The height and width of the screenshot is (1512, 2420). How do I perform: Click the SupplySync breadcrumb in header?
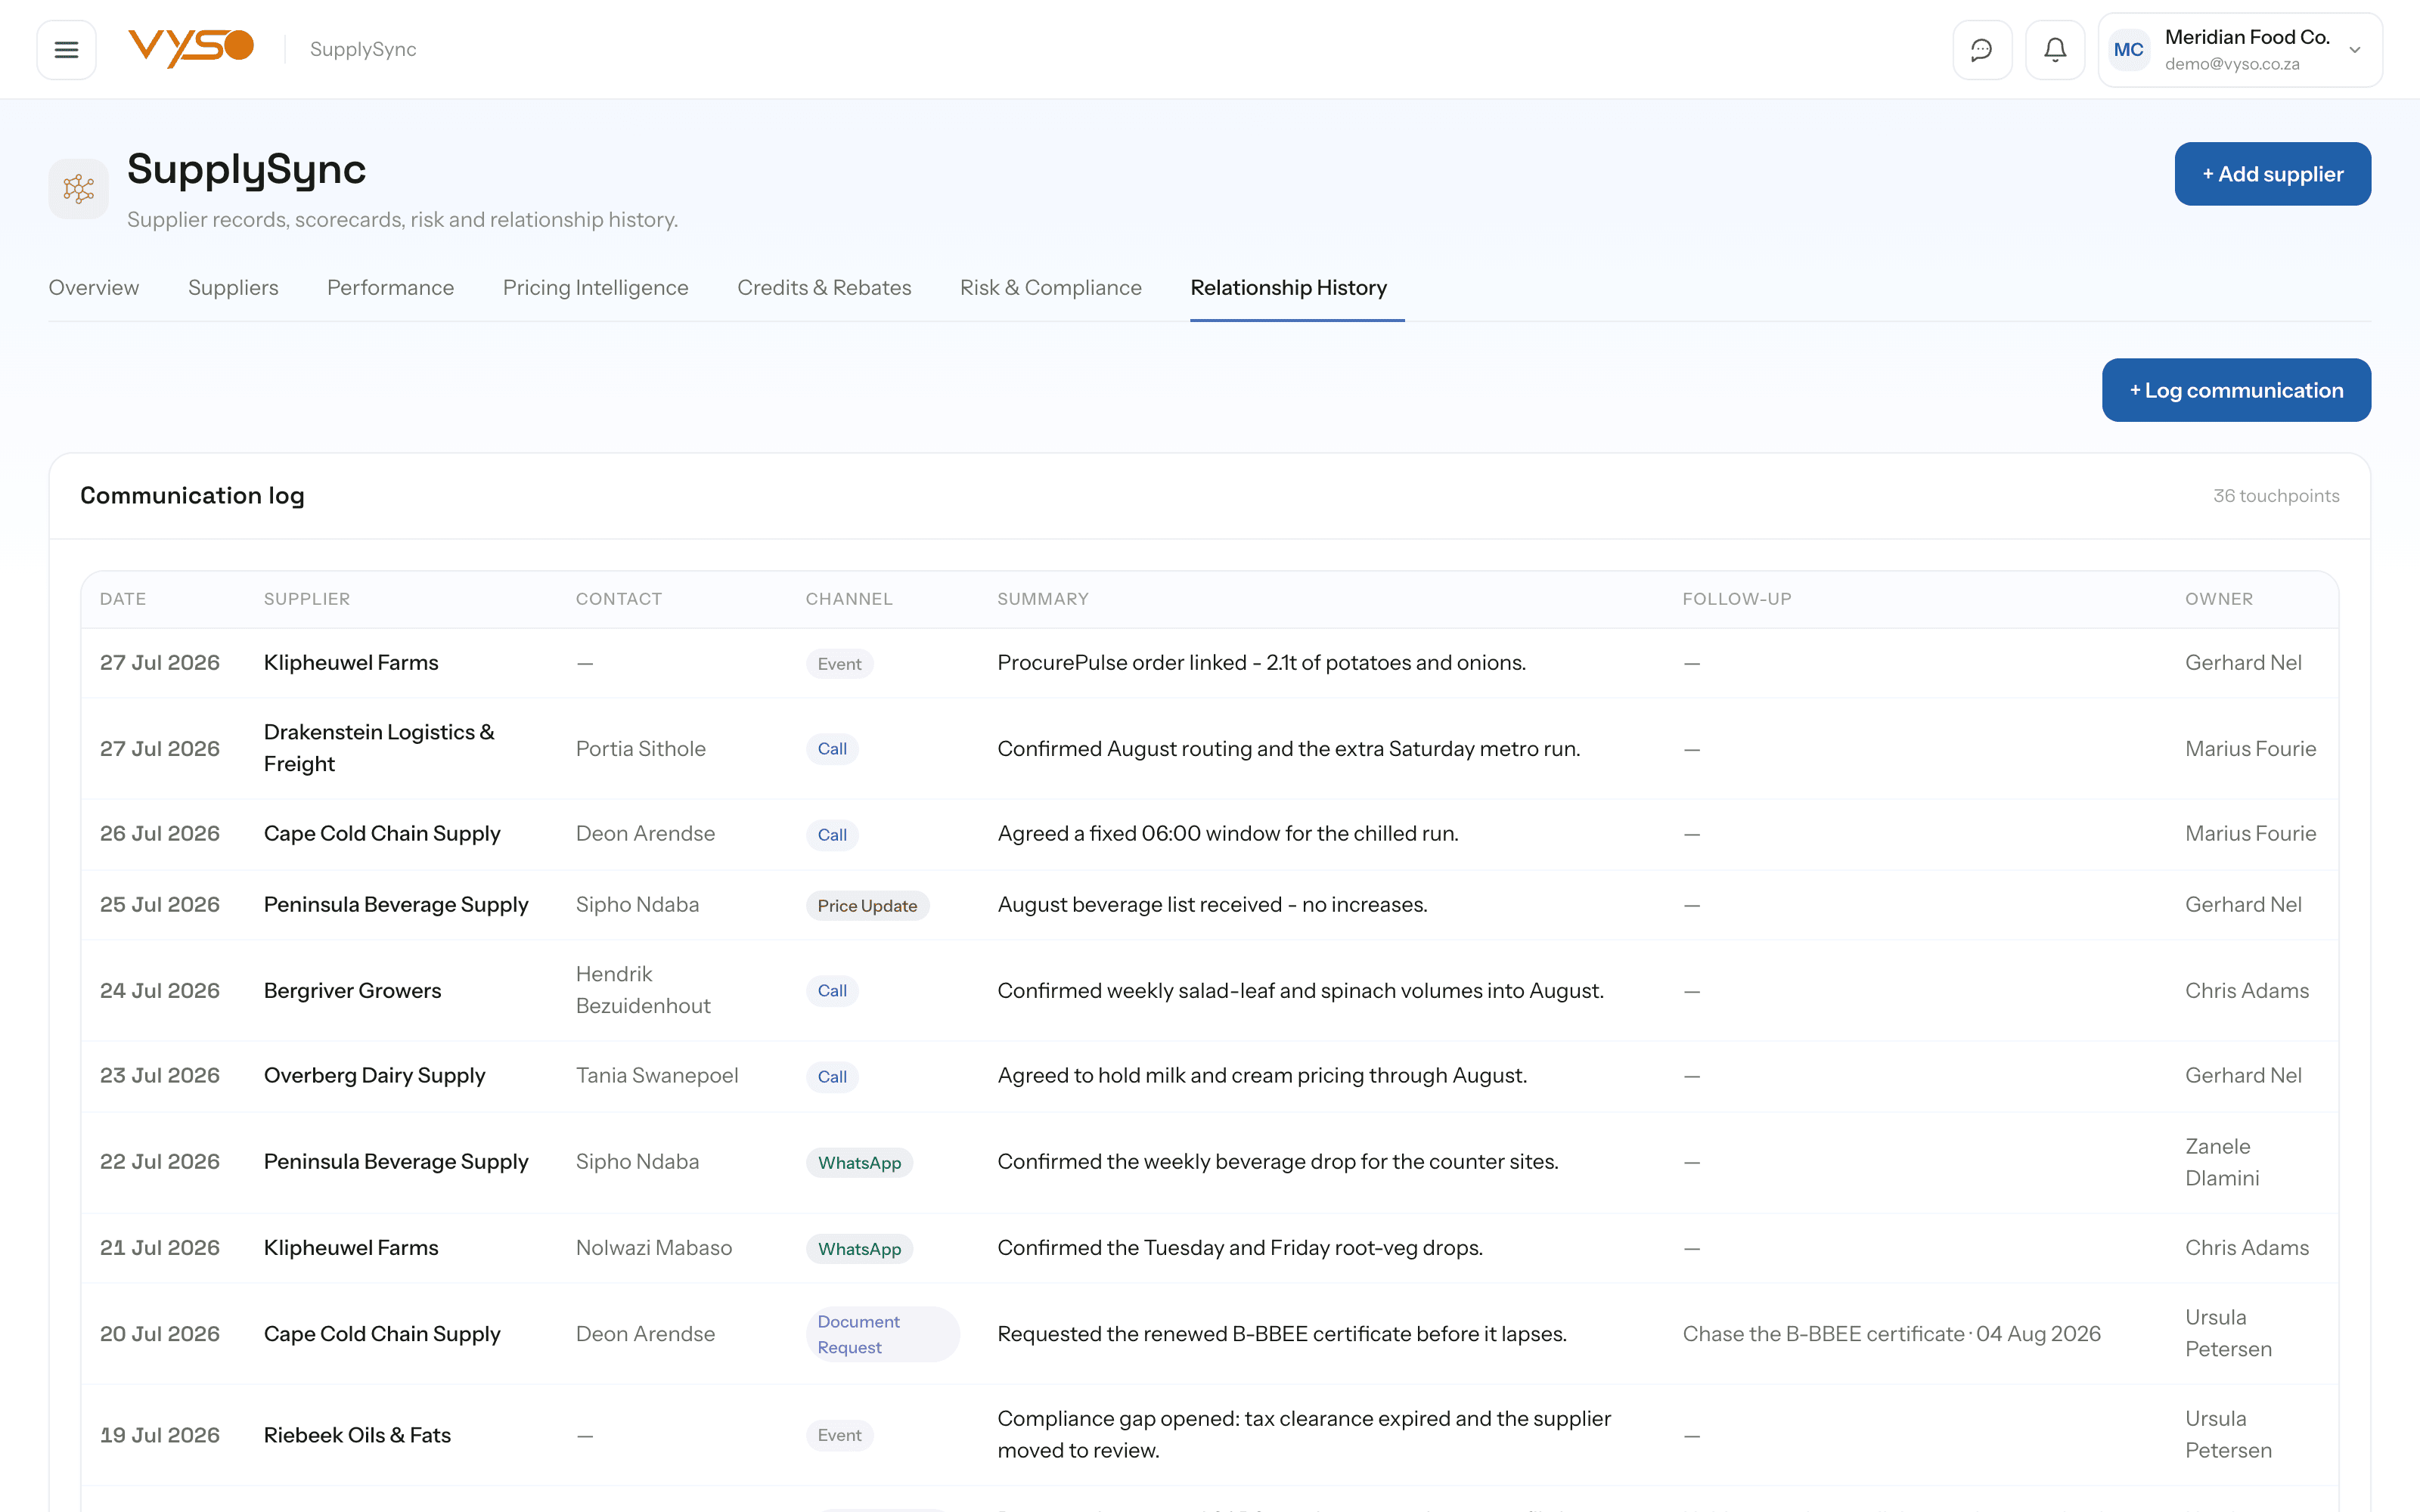(363, 49)
